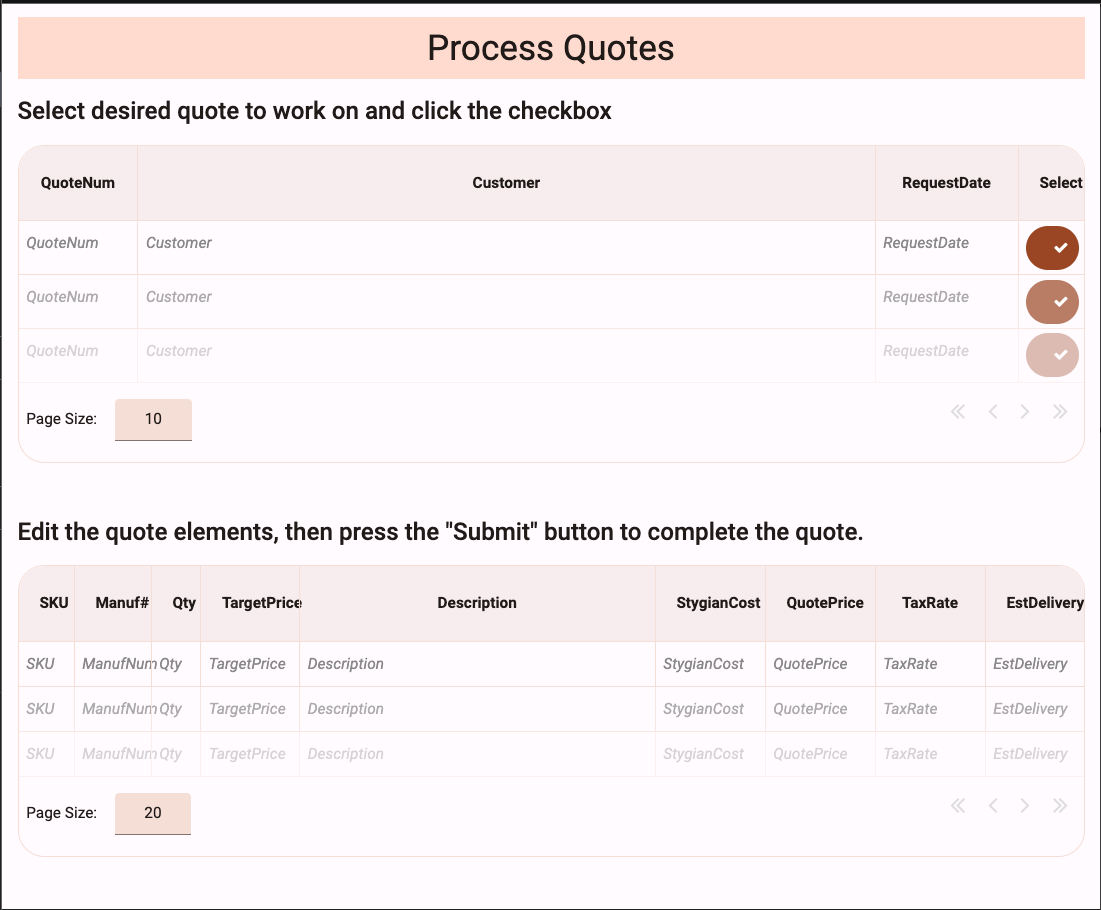This screenshot has height=910, width=1101.
Task: Toggle Select switch in third quote row
Action: pos(1052,356)
